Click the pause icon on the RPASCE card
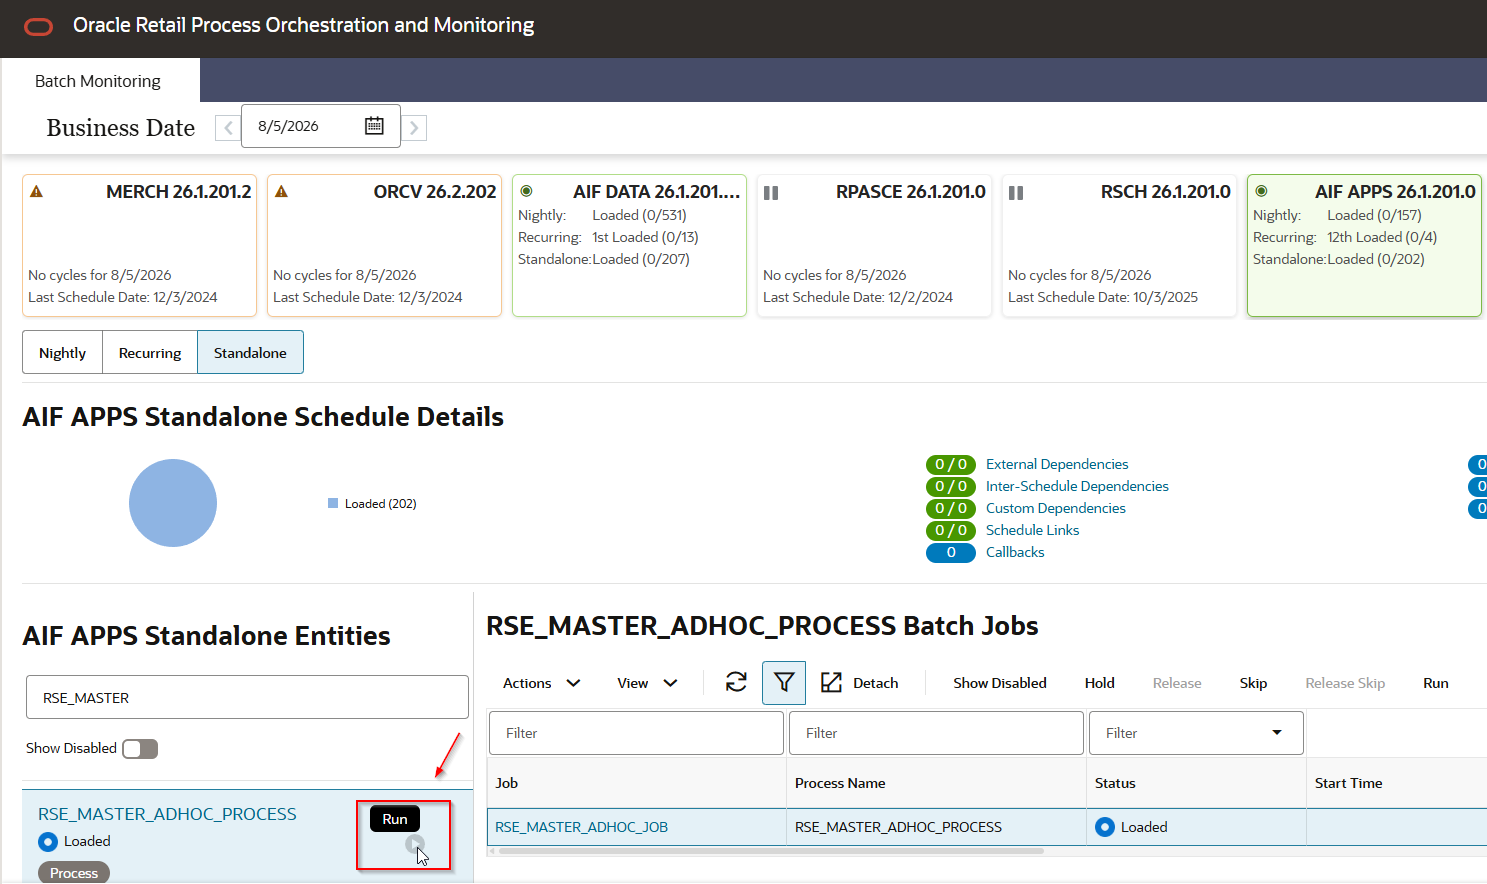 click(771, 193)
